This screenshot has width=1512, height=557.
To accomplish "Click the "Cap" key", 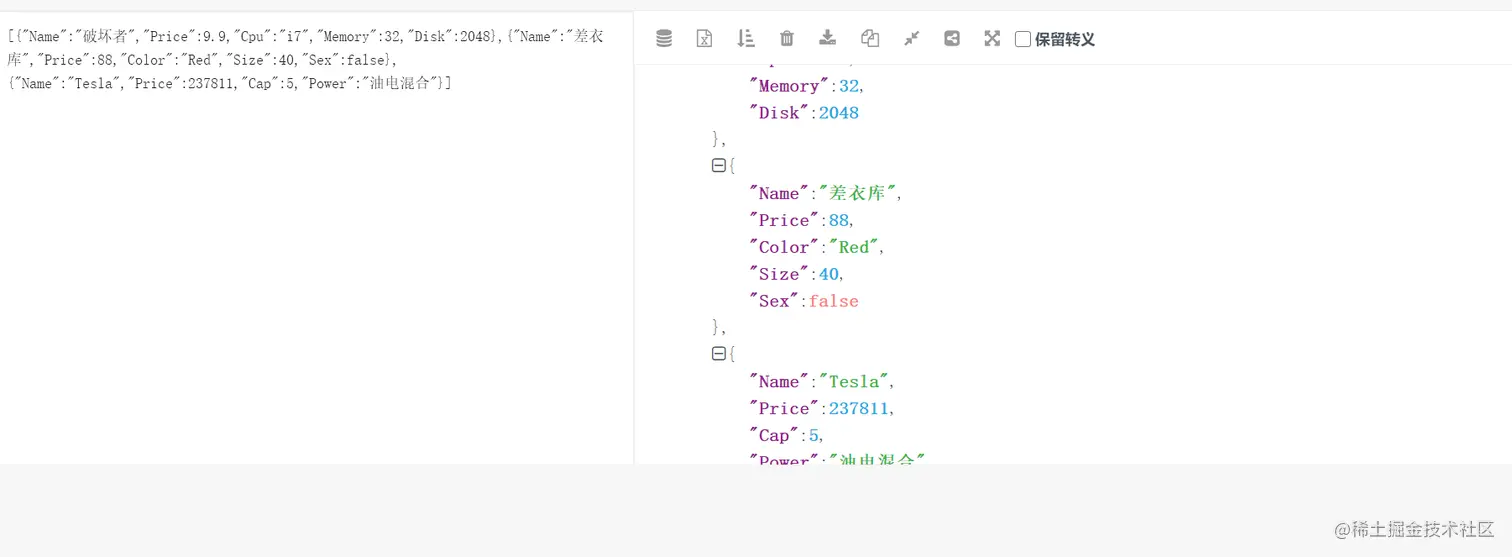I will point(775,436).
